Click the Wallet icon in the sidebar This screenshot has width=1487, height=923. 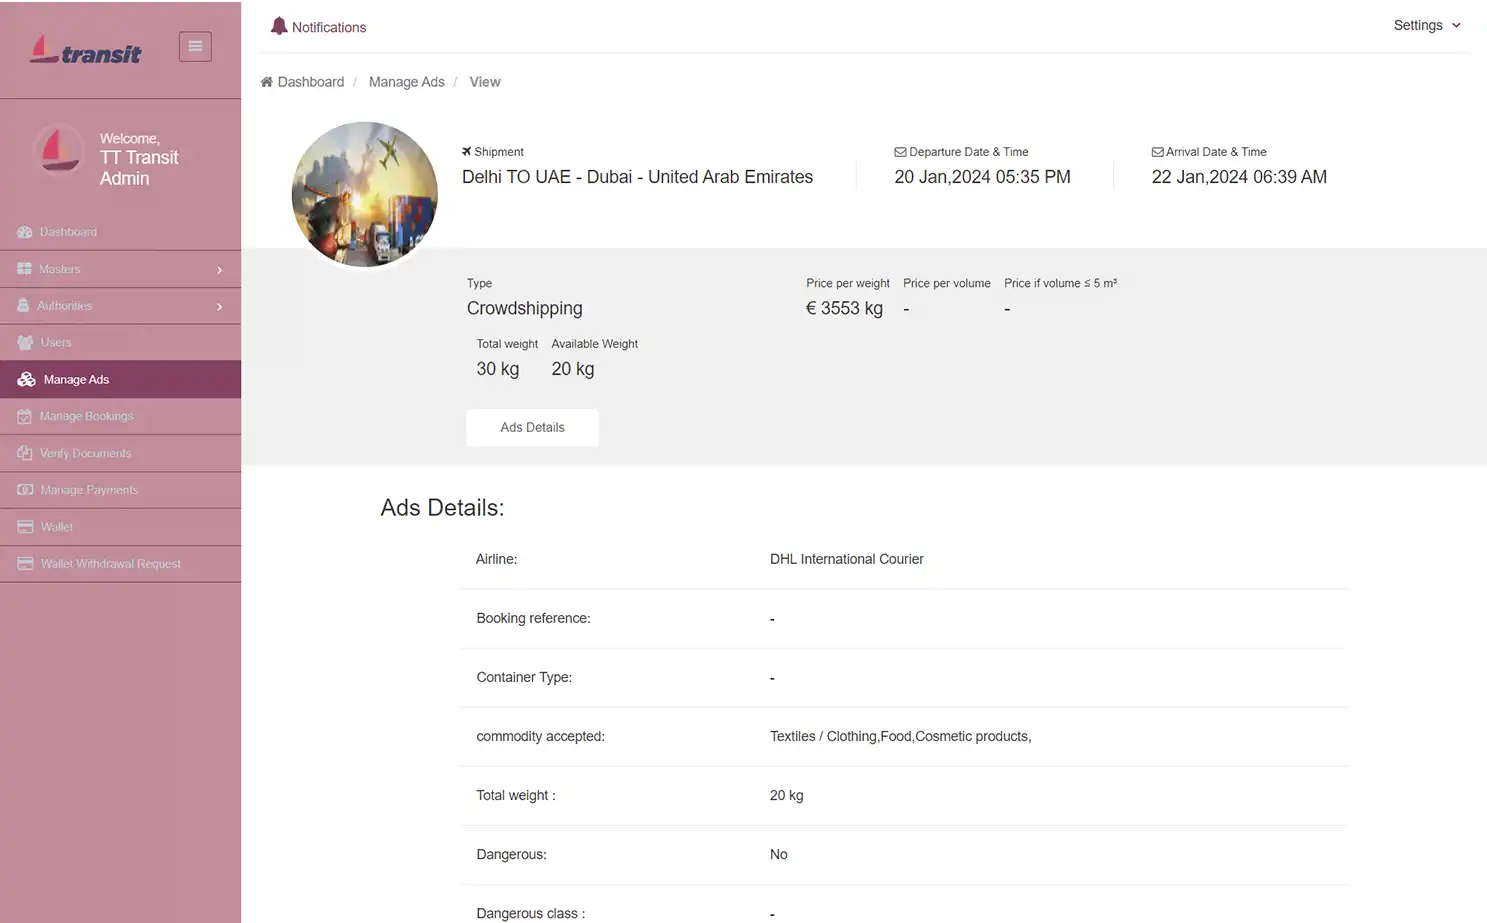(x=24, y=527)
